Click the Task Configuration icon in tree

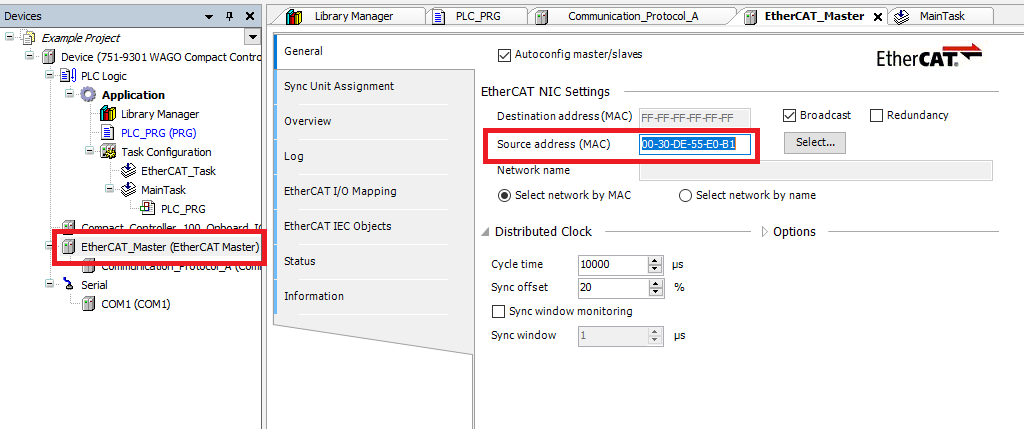pyautogui.click(x=108, y=152)
